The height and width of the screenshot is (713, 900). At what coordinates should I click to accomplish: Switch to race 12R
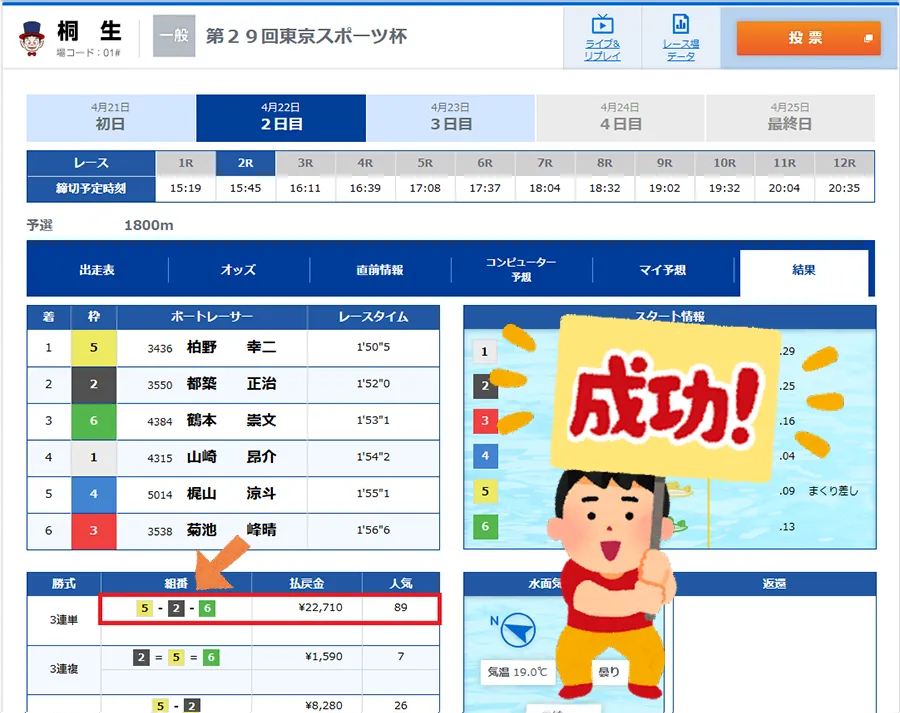(x=844, y=163)
